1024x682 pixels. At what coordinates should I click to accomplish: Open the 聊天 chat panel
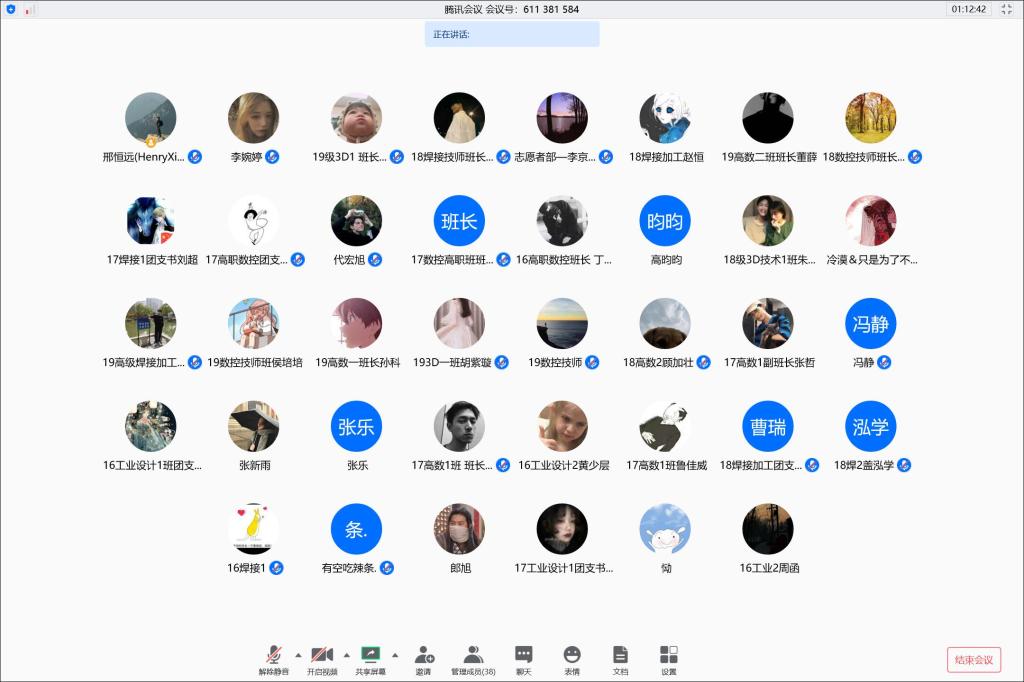pos(524,660)
